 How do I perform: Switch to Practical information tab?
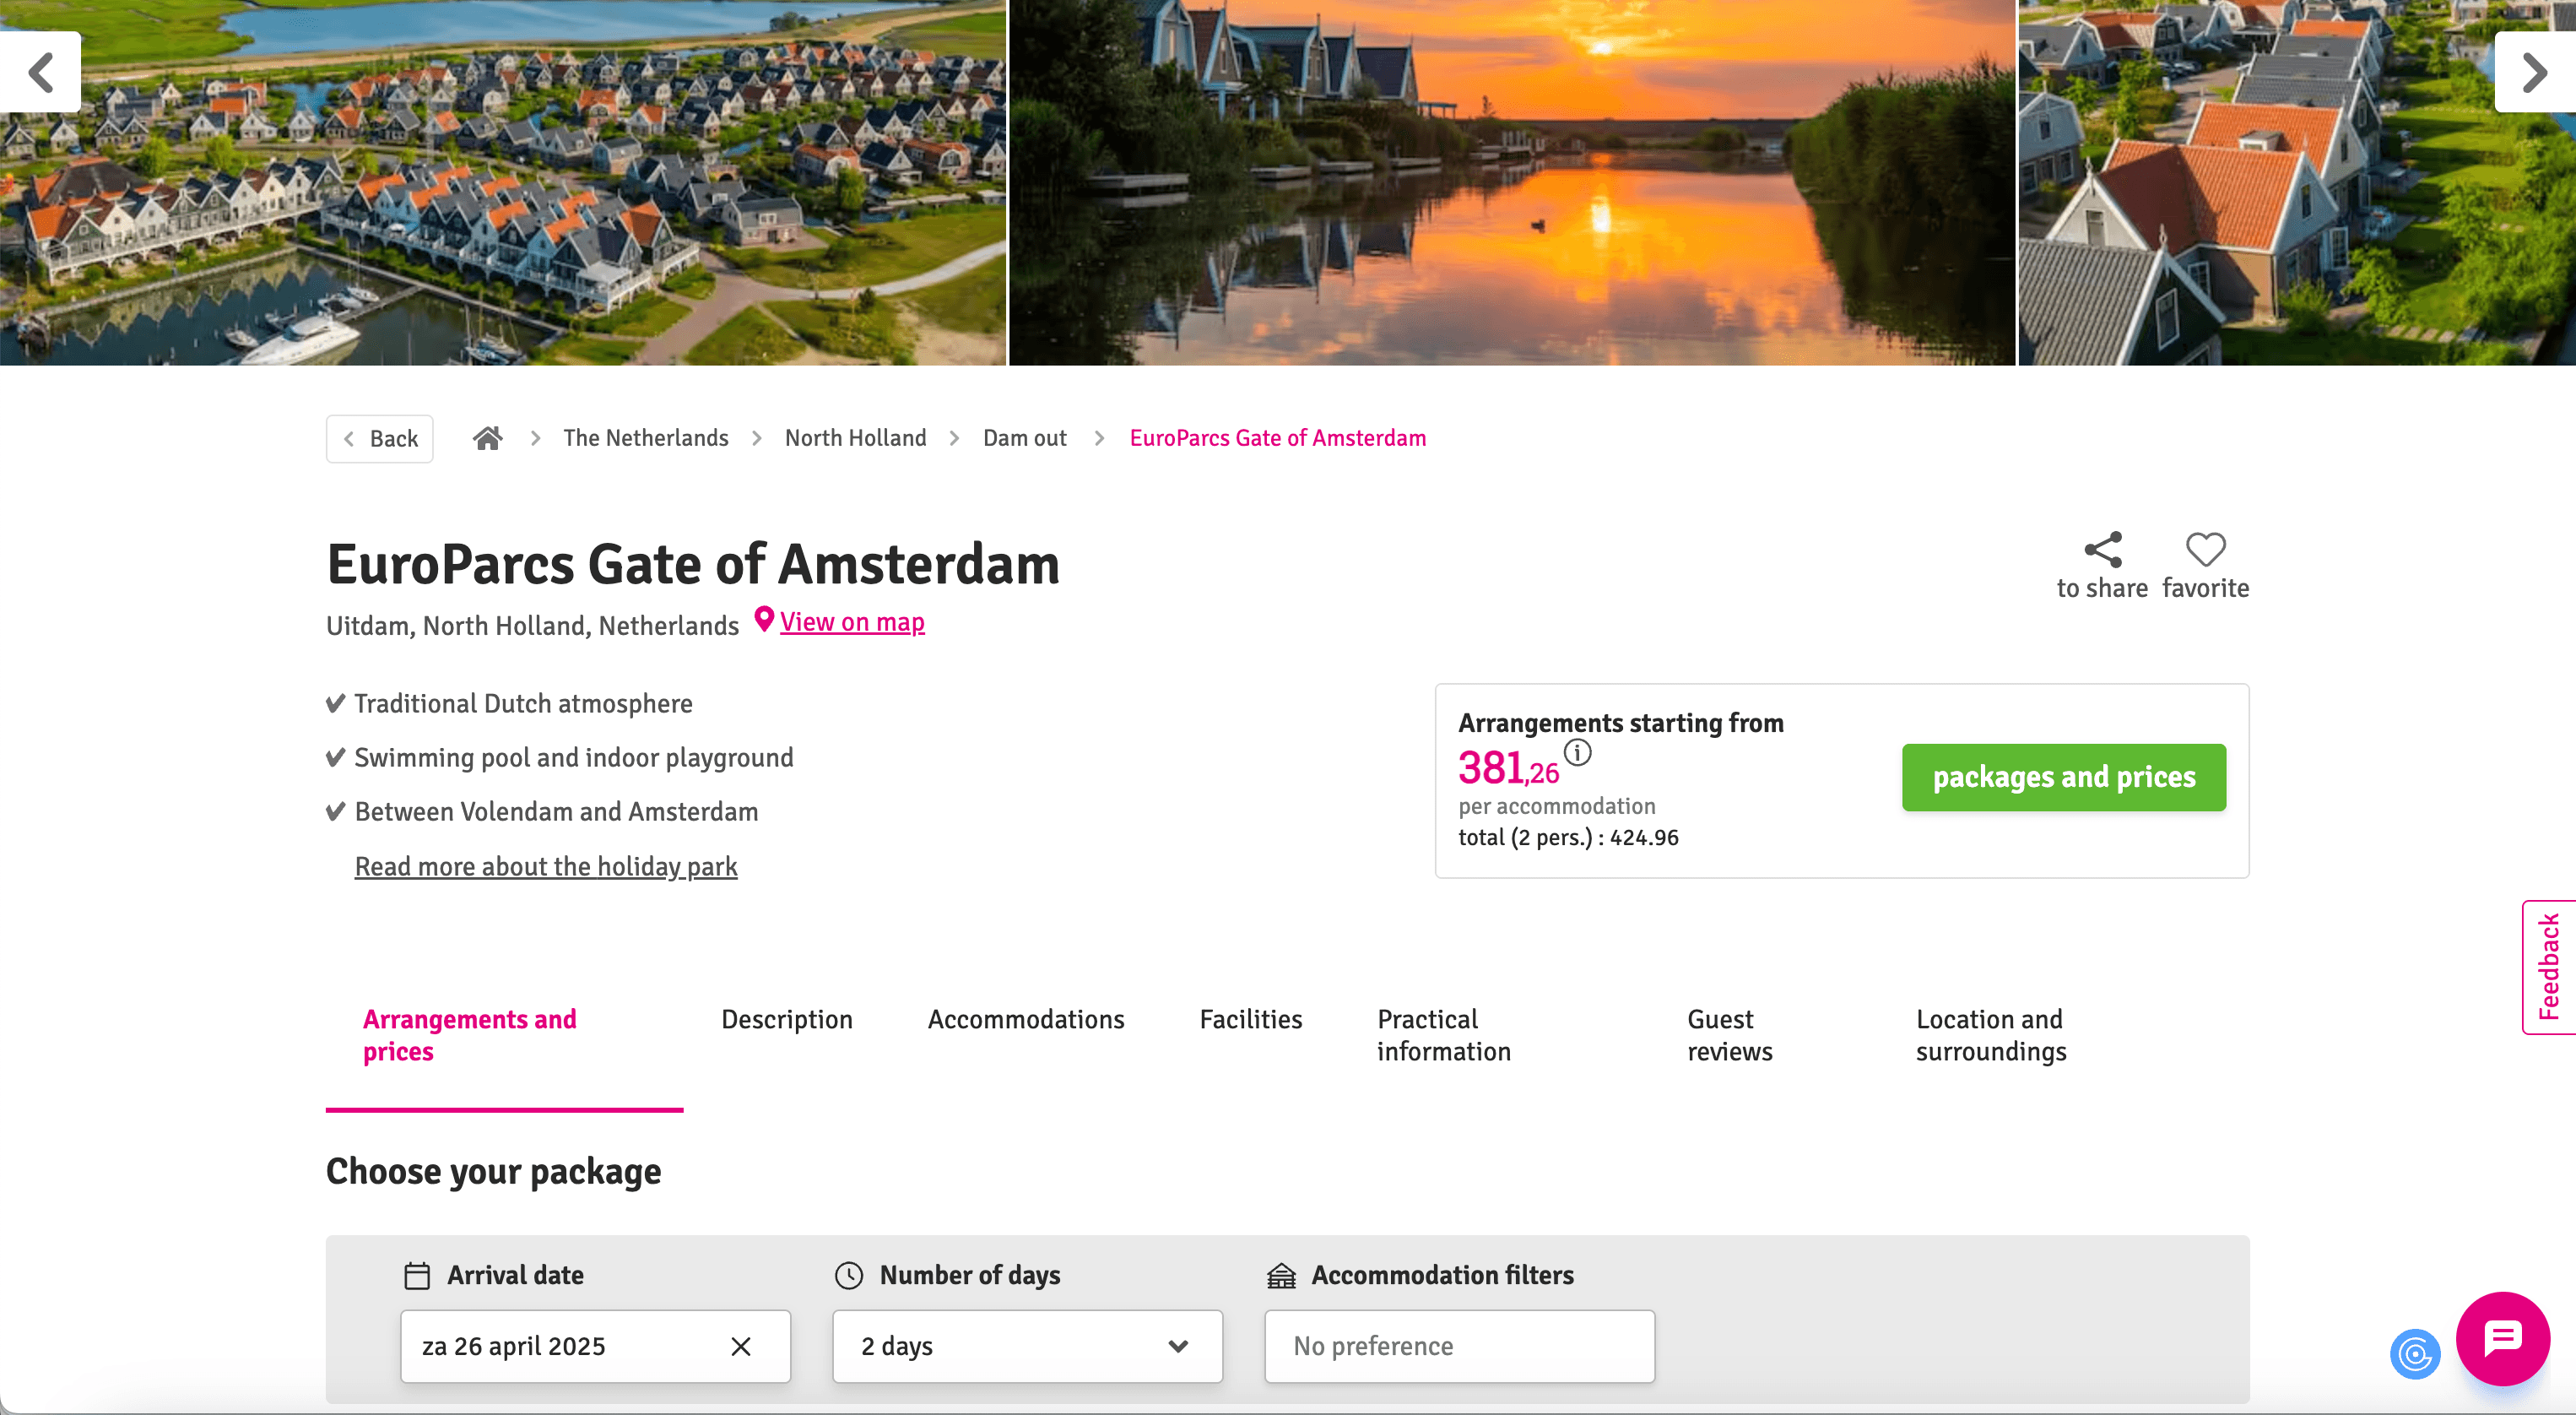[1444, 1035]
